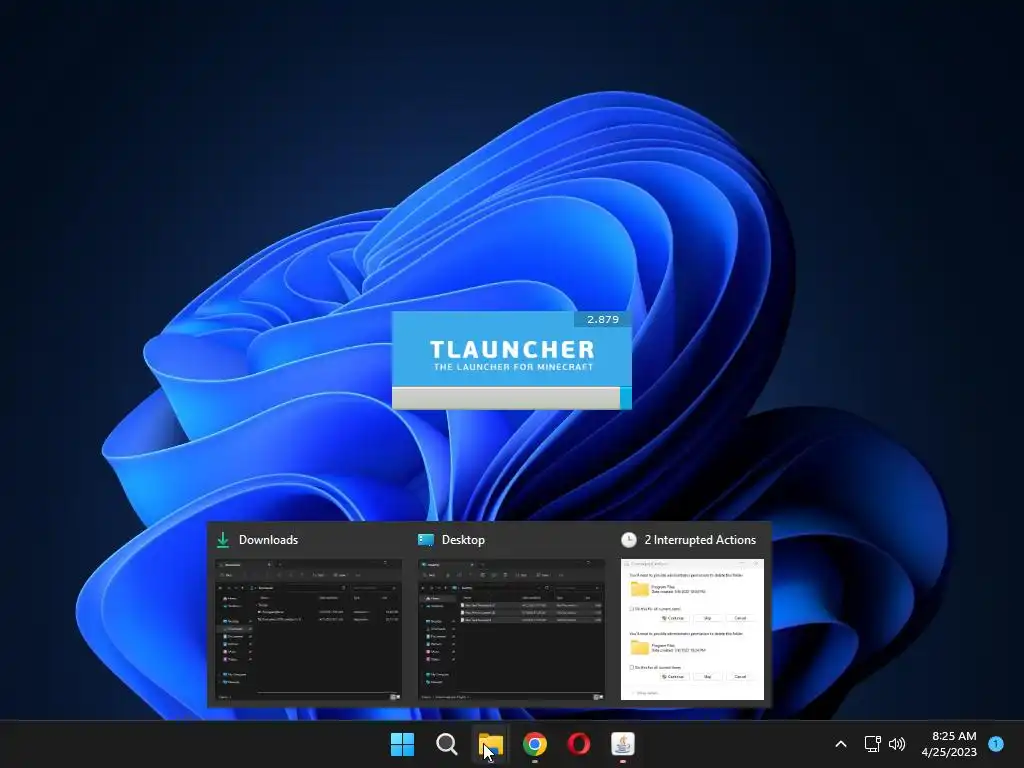1024x768 pixels.
Task: Open the 2 Interrupted Actions preview
Action: [692, 630]
